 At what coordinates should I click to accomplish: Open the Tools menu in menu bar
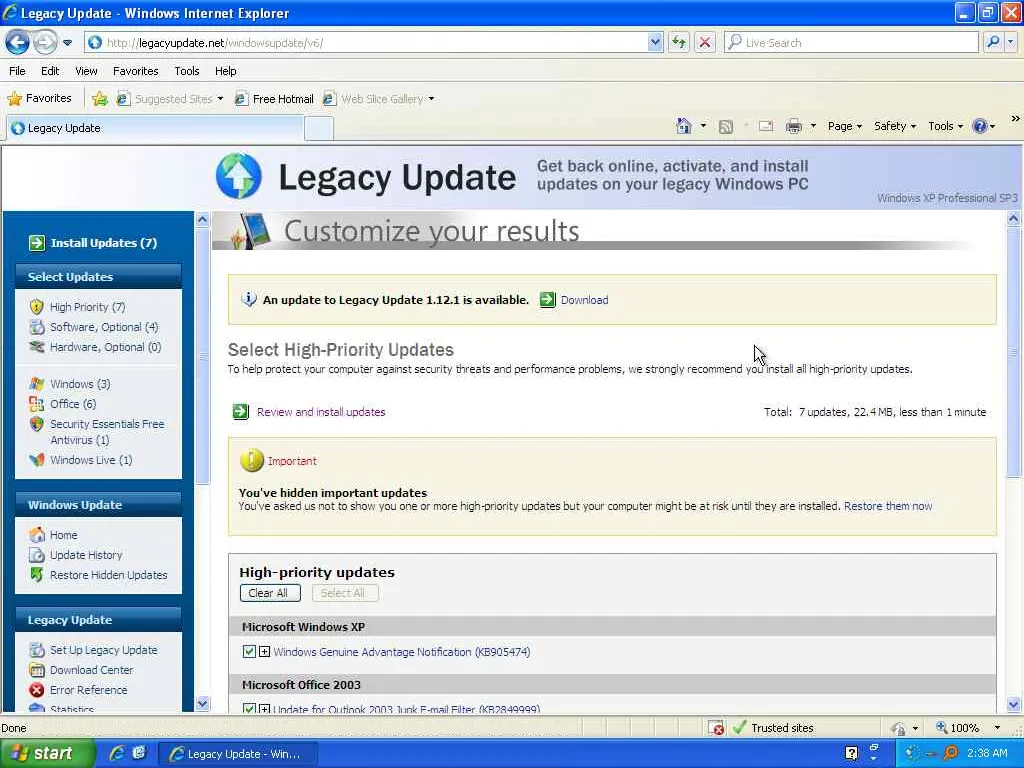pyautogui.click(x=187, y=71)
